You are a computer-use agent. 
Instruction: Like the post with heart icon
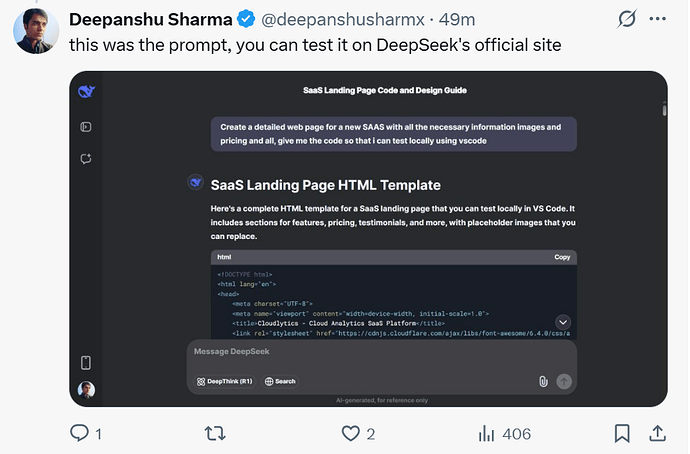coord(350,433)
